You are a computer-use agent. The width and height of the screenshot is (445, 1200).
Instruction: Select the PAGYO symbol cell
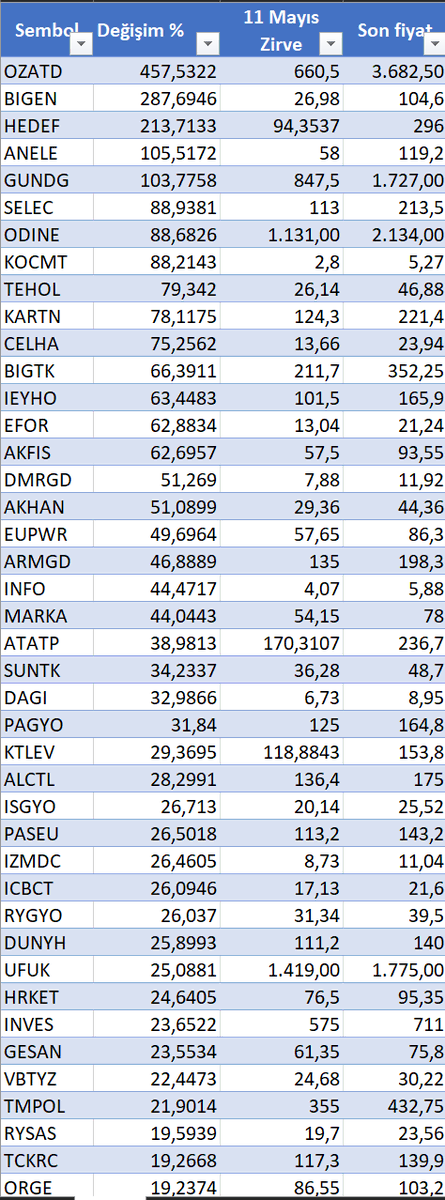click(47, 726)
